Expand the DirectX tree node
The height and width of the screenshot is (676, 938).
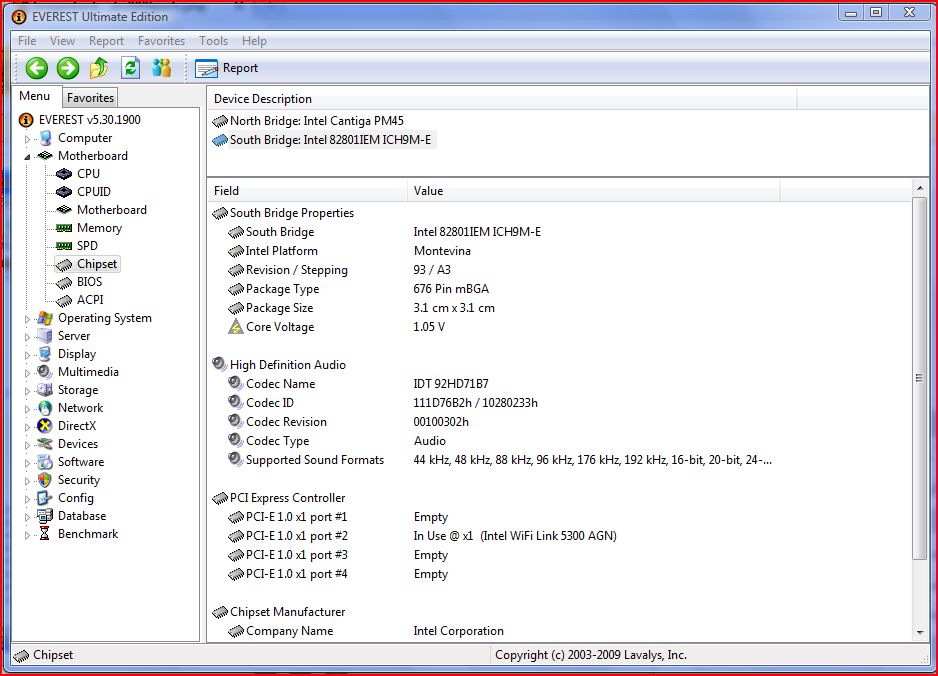coord(28,427)
